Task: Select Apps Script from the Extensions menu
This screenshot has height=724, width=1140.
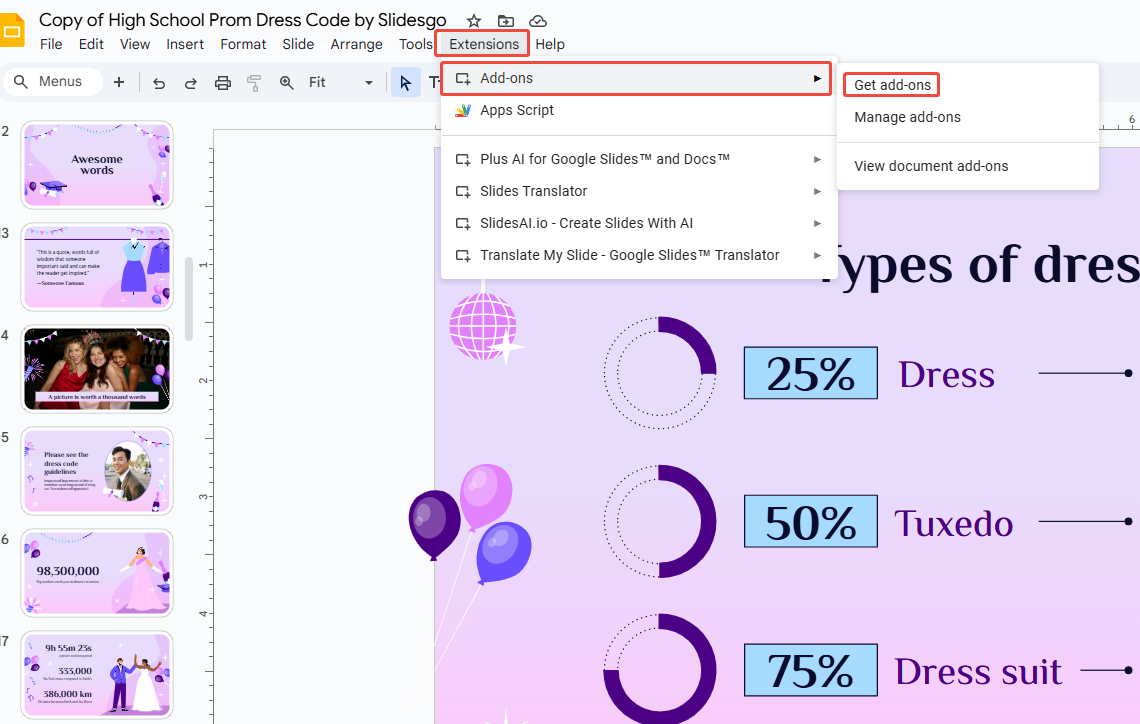Action: 516,110
